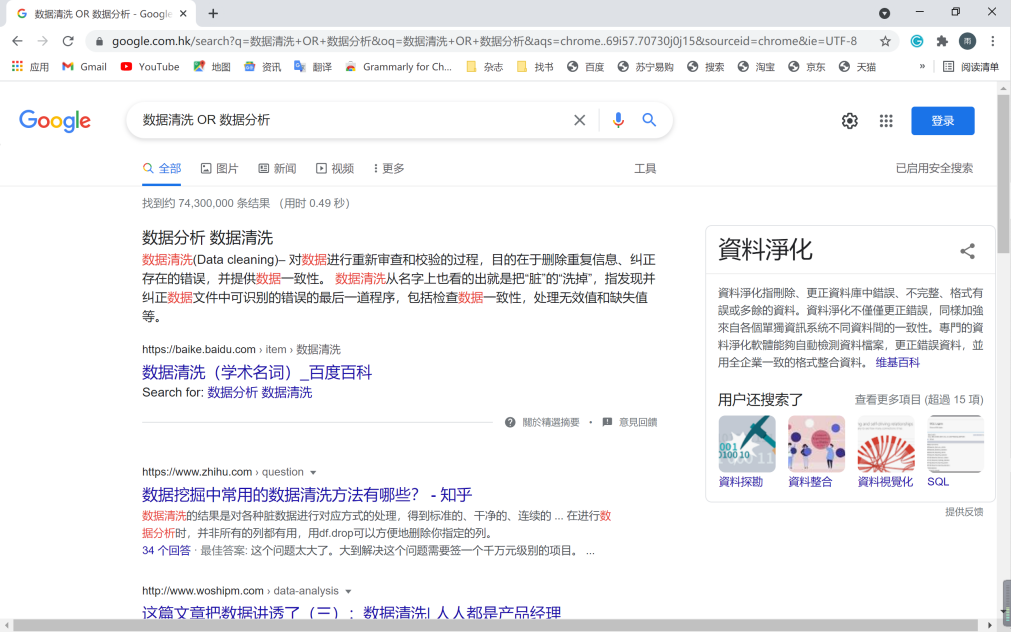
Task: Open Chrome three-dot menu
Action: tap(993, 41)
